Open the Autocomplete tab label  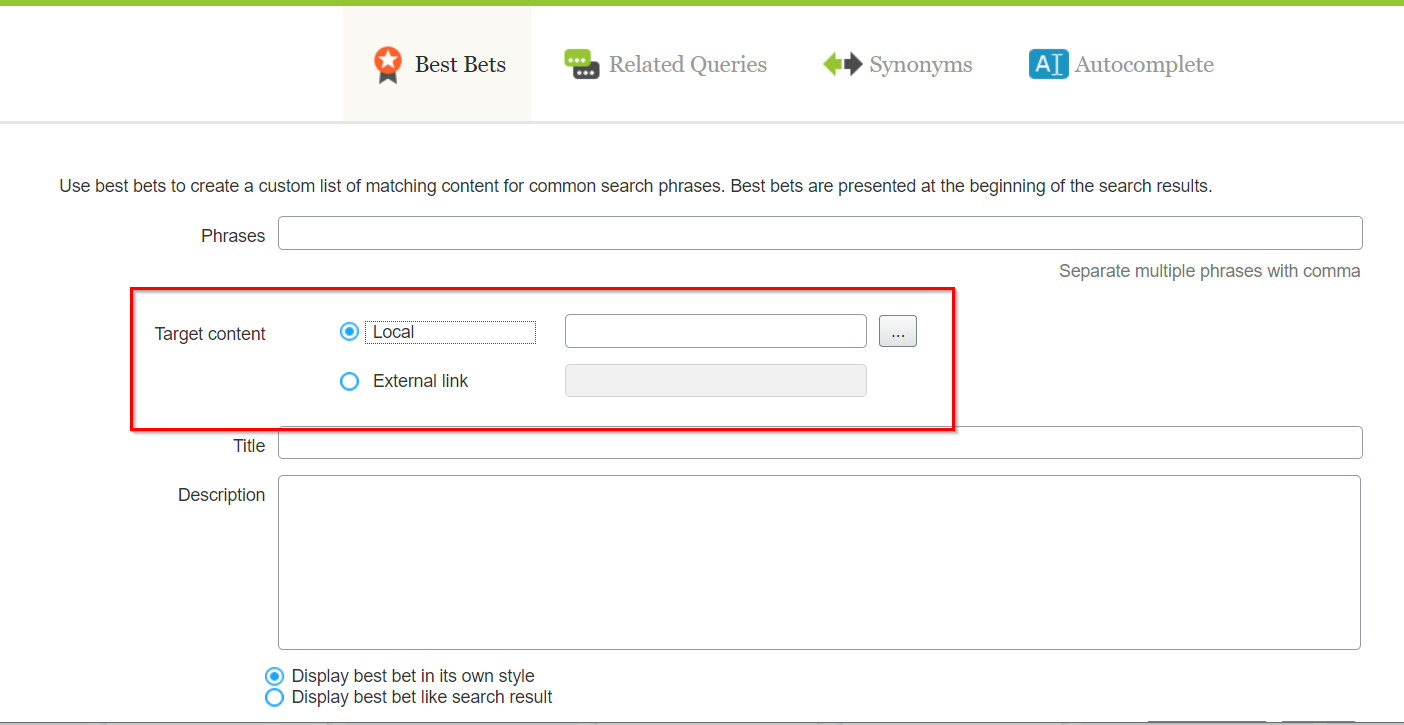tap(1144, 65)
